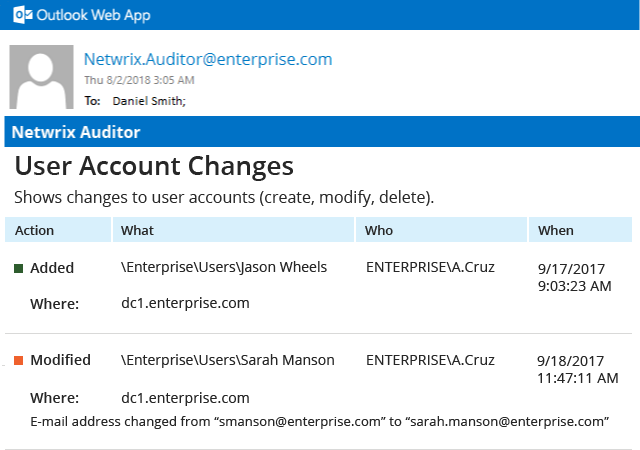Click the Action column header
The width and height of the screenshot is (640, 450).
coord(58,230)
